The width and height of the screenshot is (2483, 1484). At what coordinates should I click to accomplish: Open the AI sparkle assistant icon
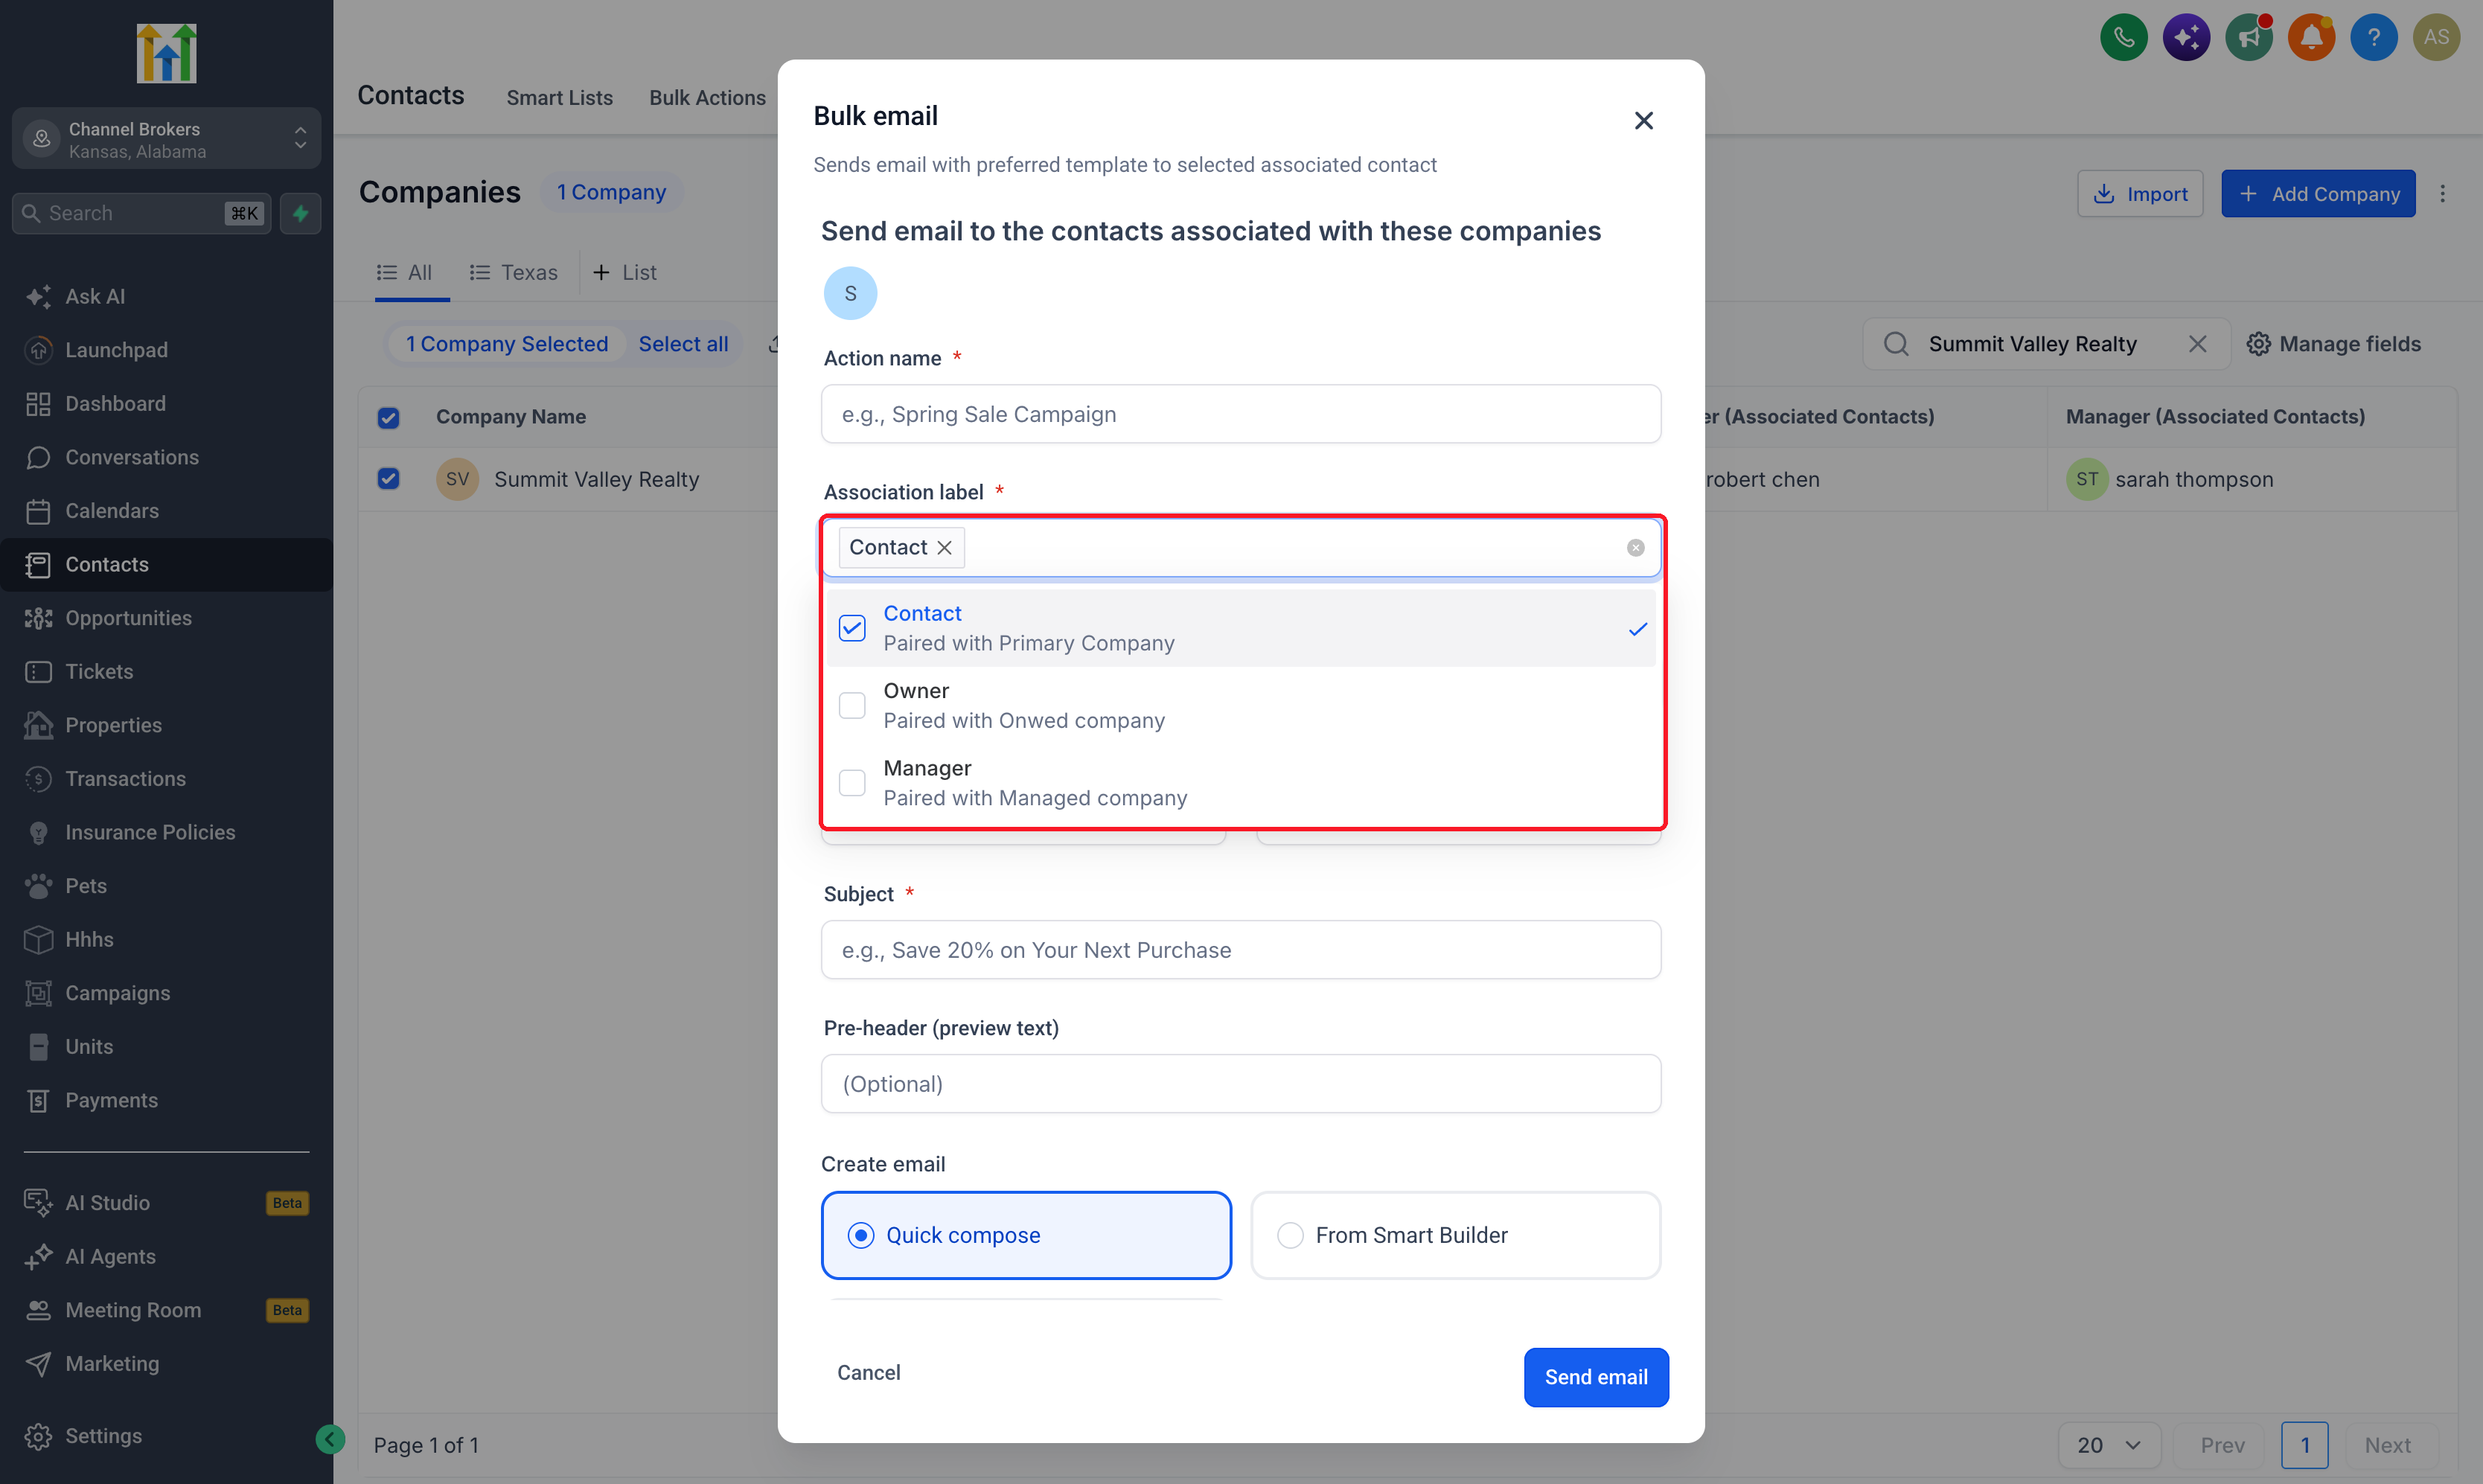[x=2186, y=37]
